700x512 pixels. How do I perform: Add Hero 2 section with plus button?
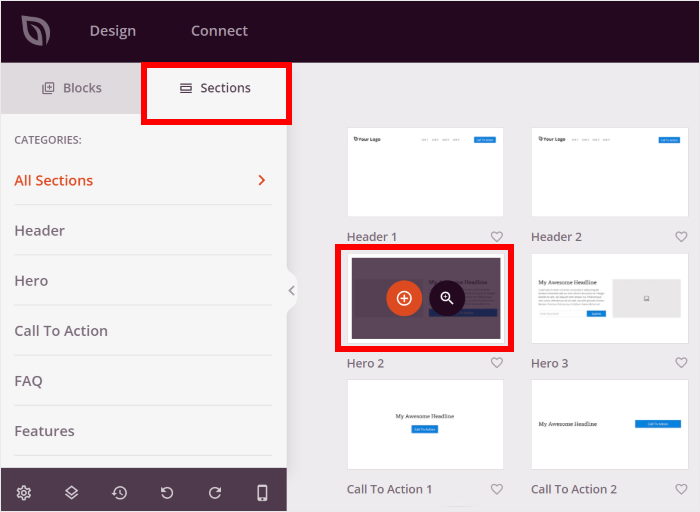coord(404,298)
